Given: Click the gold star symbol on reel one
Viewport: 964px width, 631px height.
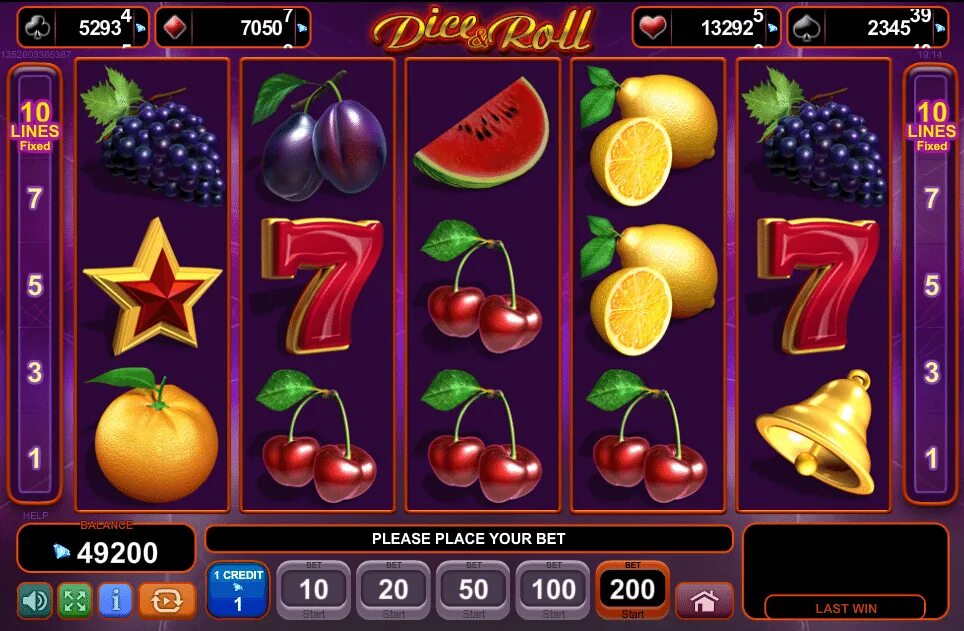Looking at the screenshot, I should pos(152,286).
